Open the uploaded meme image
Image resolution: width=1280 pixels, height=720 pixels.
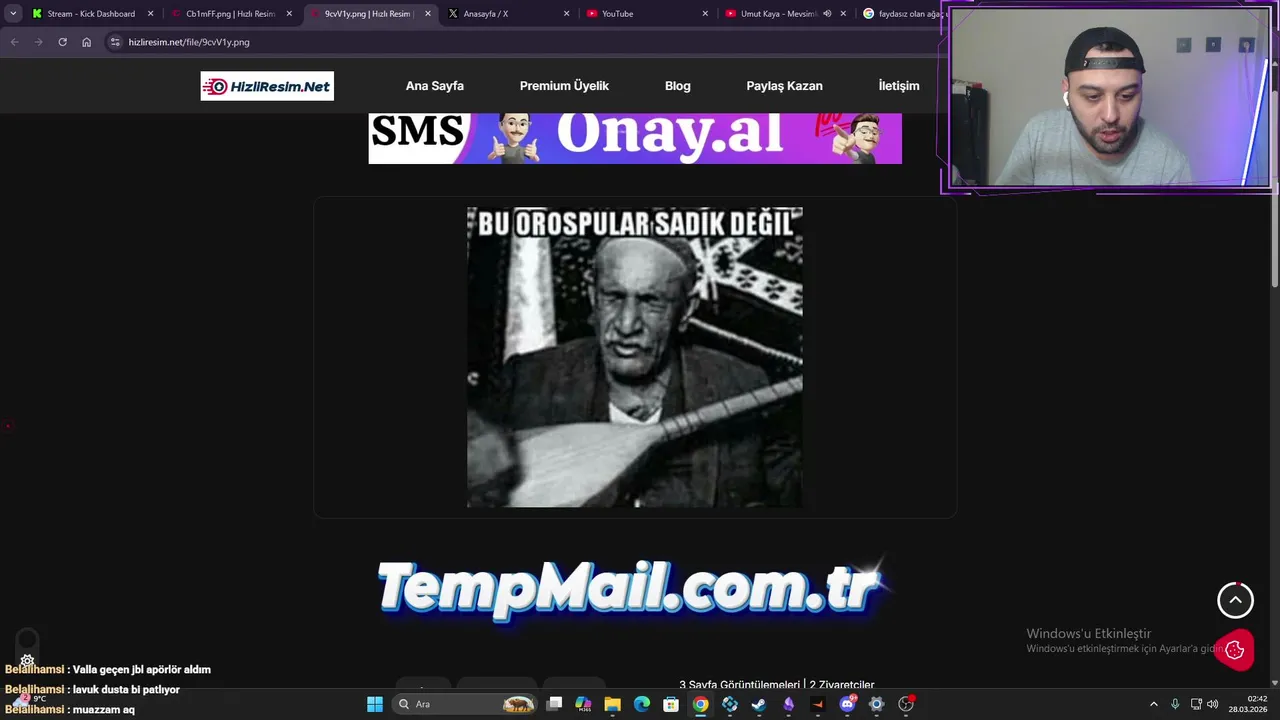click(x=635, y=357)
